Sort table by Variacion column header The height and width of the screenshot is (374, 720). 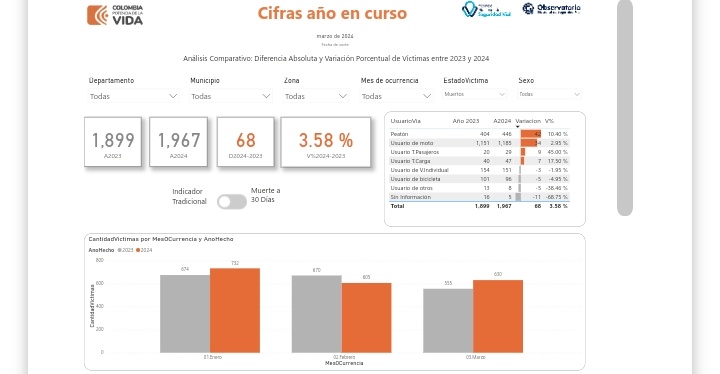pos(528,121)
